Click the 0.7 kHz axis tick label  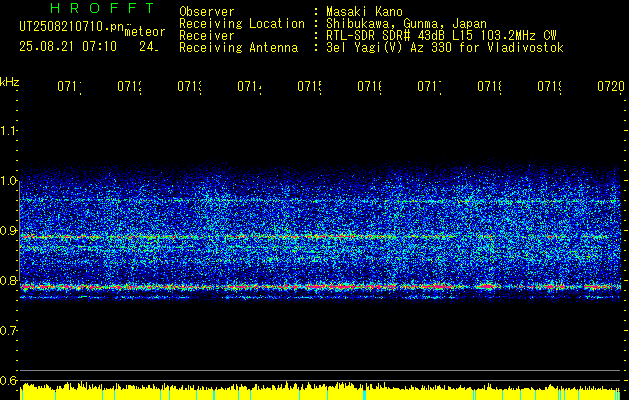[8, 331]
